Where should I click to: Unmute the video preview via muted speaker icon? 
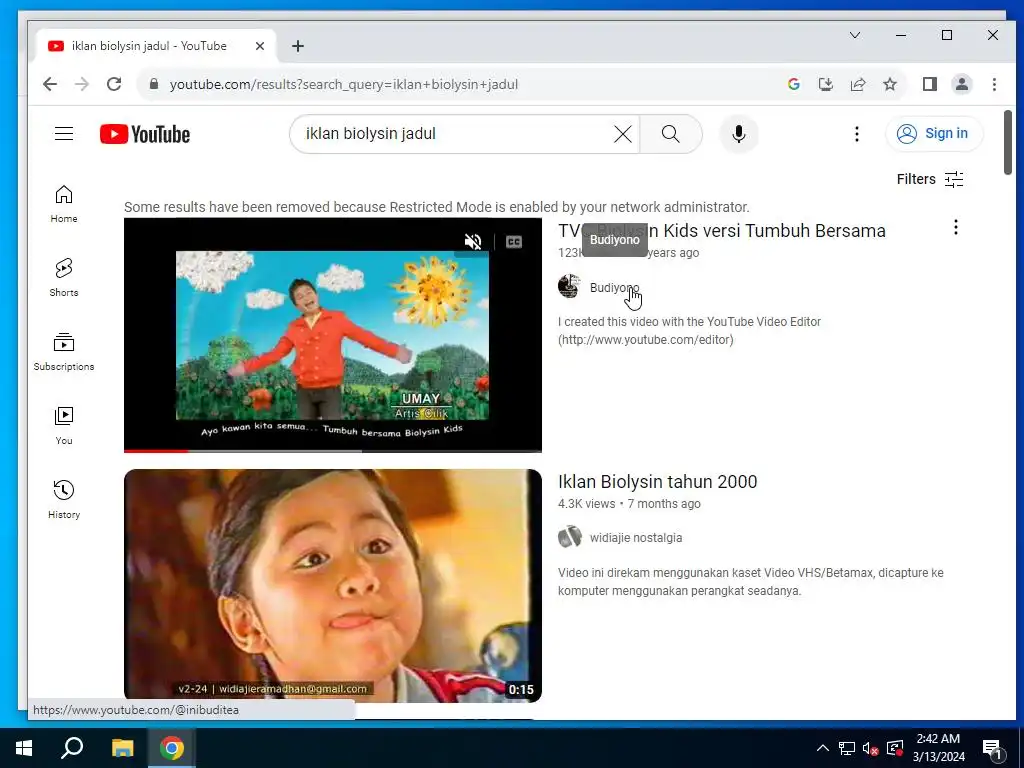[473, 242]
